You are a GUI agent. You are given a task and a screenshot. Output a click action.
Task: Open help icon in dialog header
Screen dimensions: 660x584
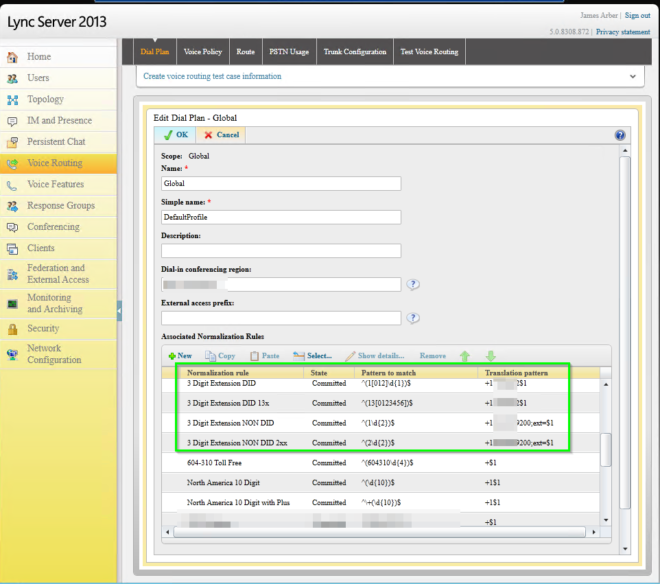pyautogui.click(x=619, y=135)
